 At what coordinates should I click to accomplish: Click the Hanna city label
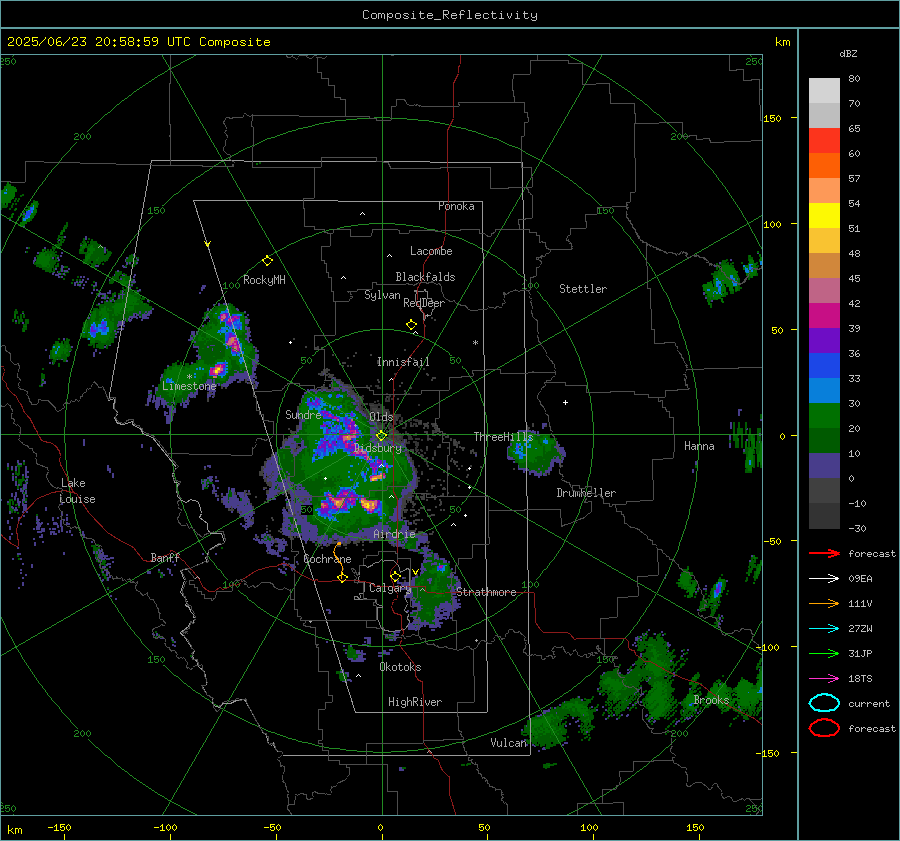699,446
